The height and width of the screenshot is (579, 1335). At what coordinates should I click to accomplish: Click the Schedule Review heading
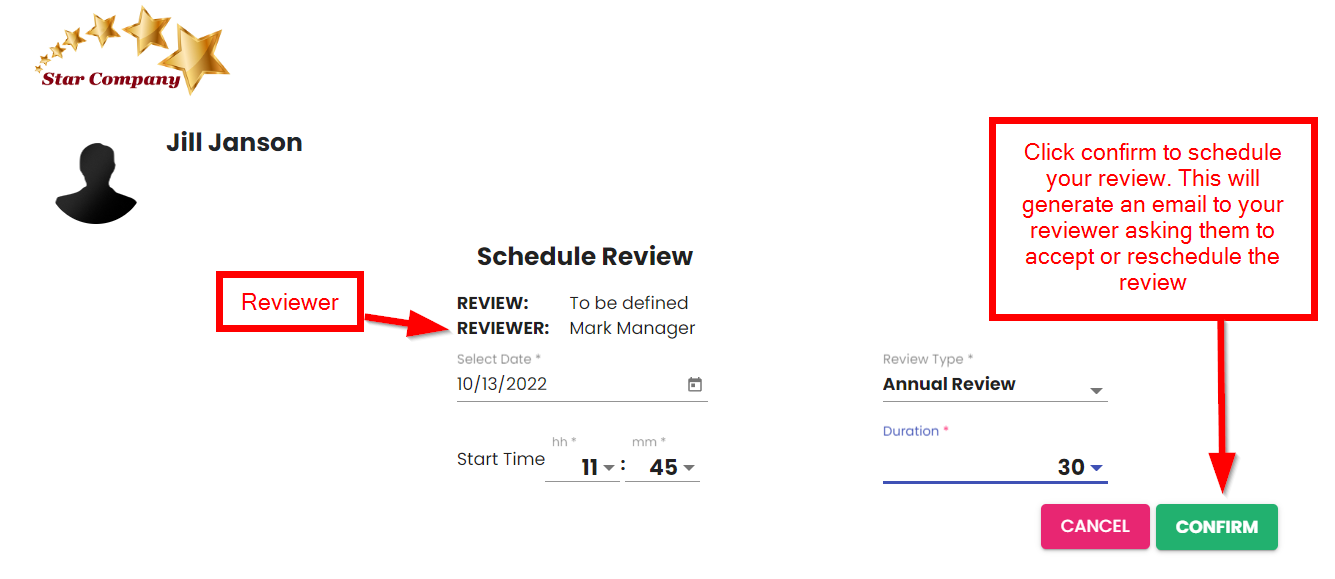click(x=585, y=257)
